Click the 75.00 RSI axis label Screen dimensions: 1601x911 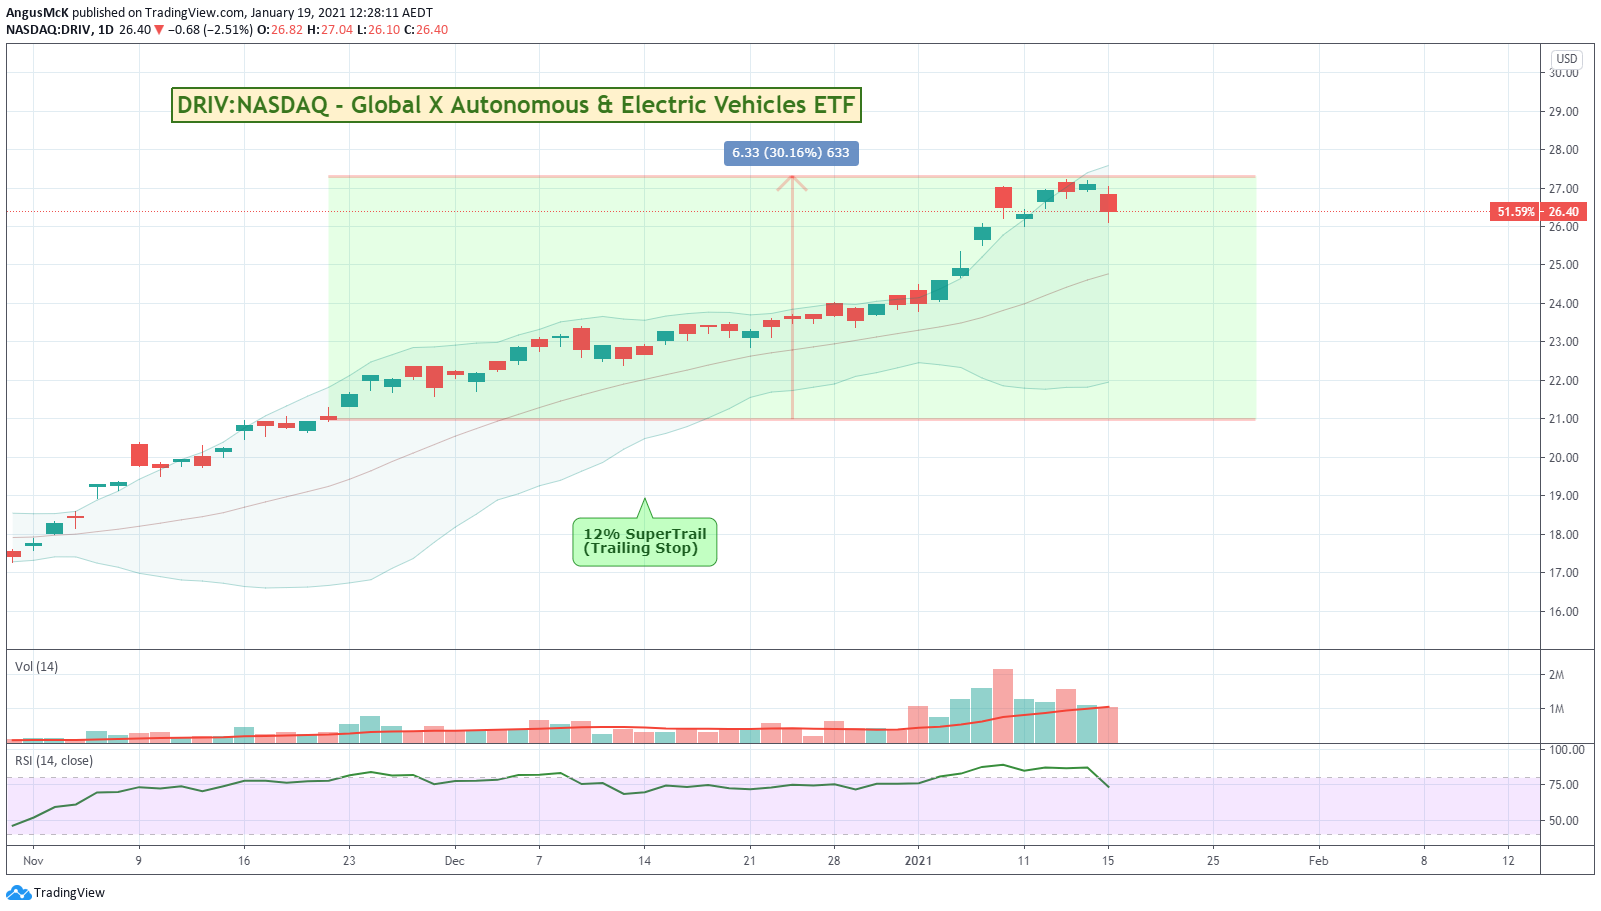pos(1564,785)
